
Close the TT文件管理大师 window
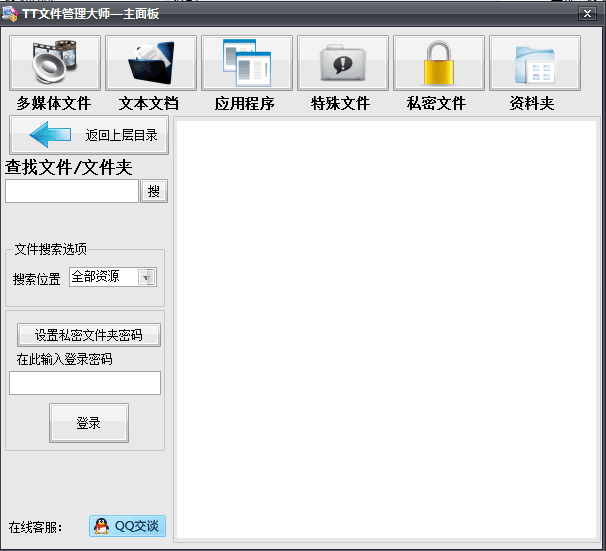coord(586,13)
